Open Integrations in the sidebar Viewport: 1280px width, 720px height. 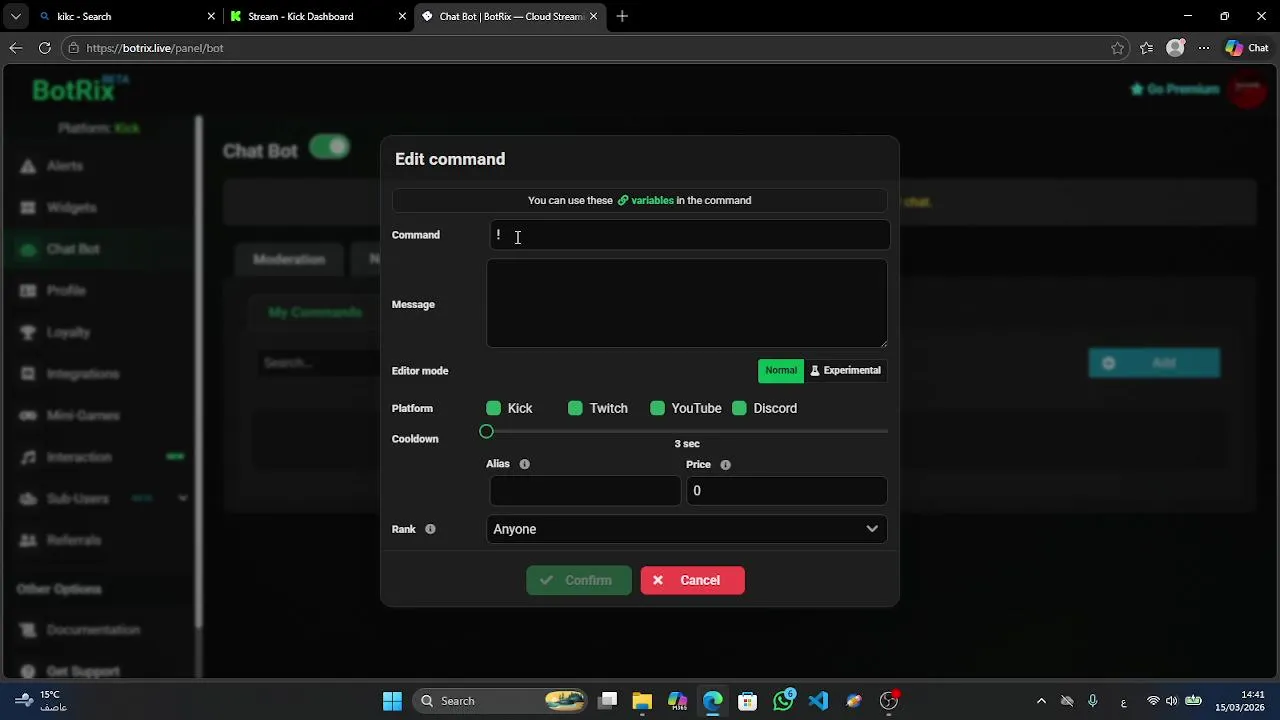[x=82, y=374]
